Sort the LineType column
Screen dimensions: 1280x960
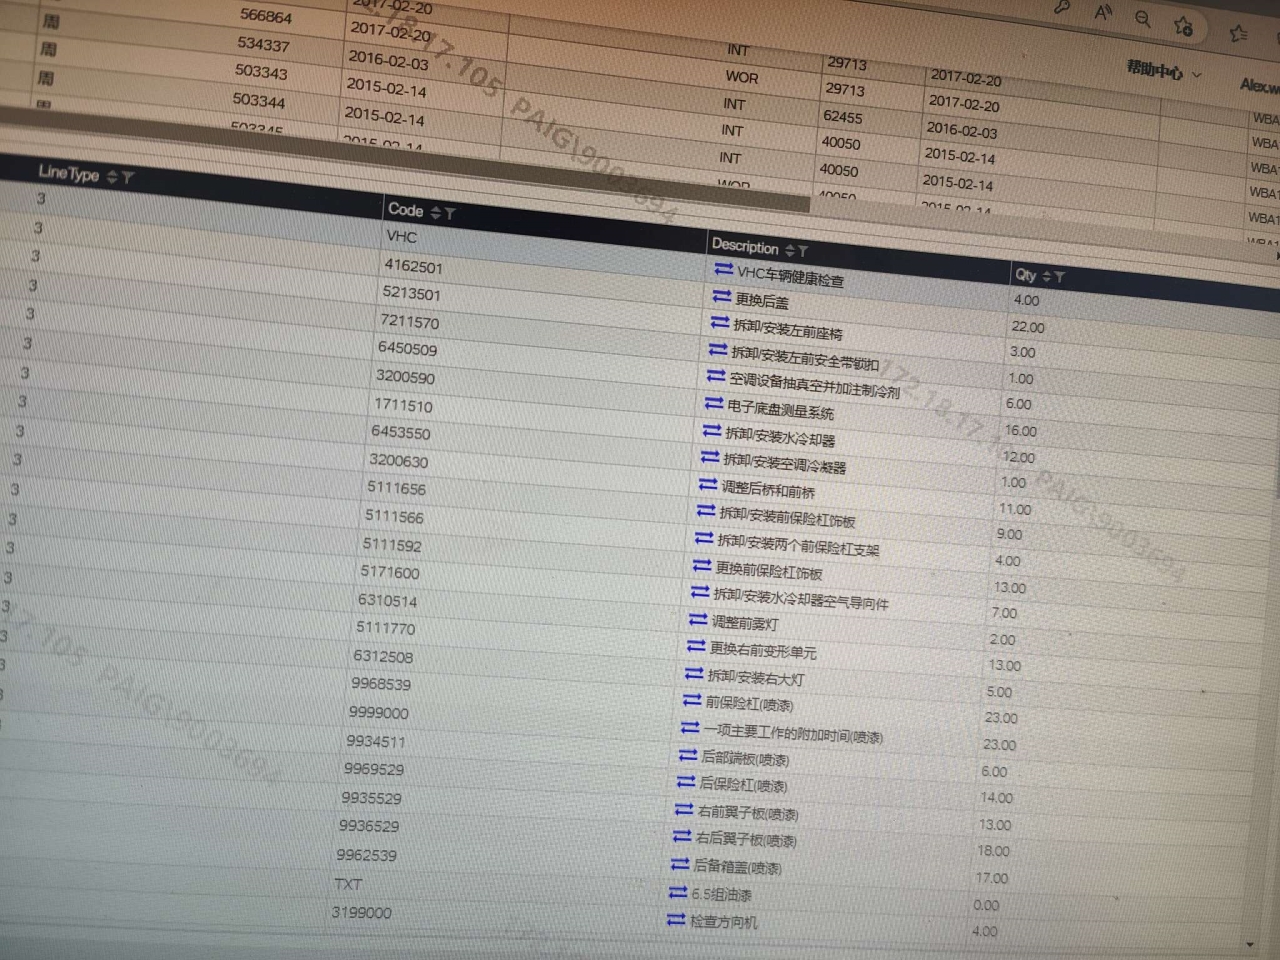click(112, 177)
